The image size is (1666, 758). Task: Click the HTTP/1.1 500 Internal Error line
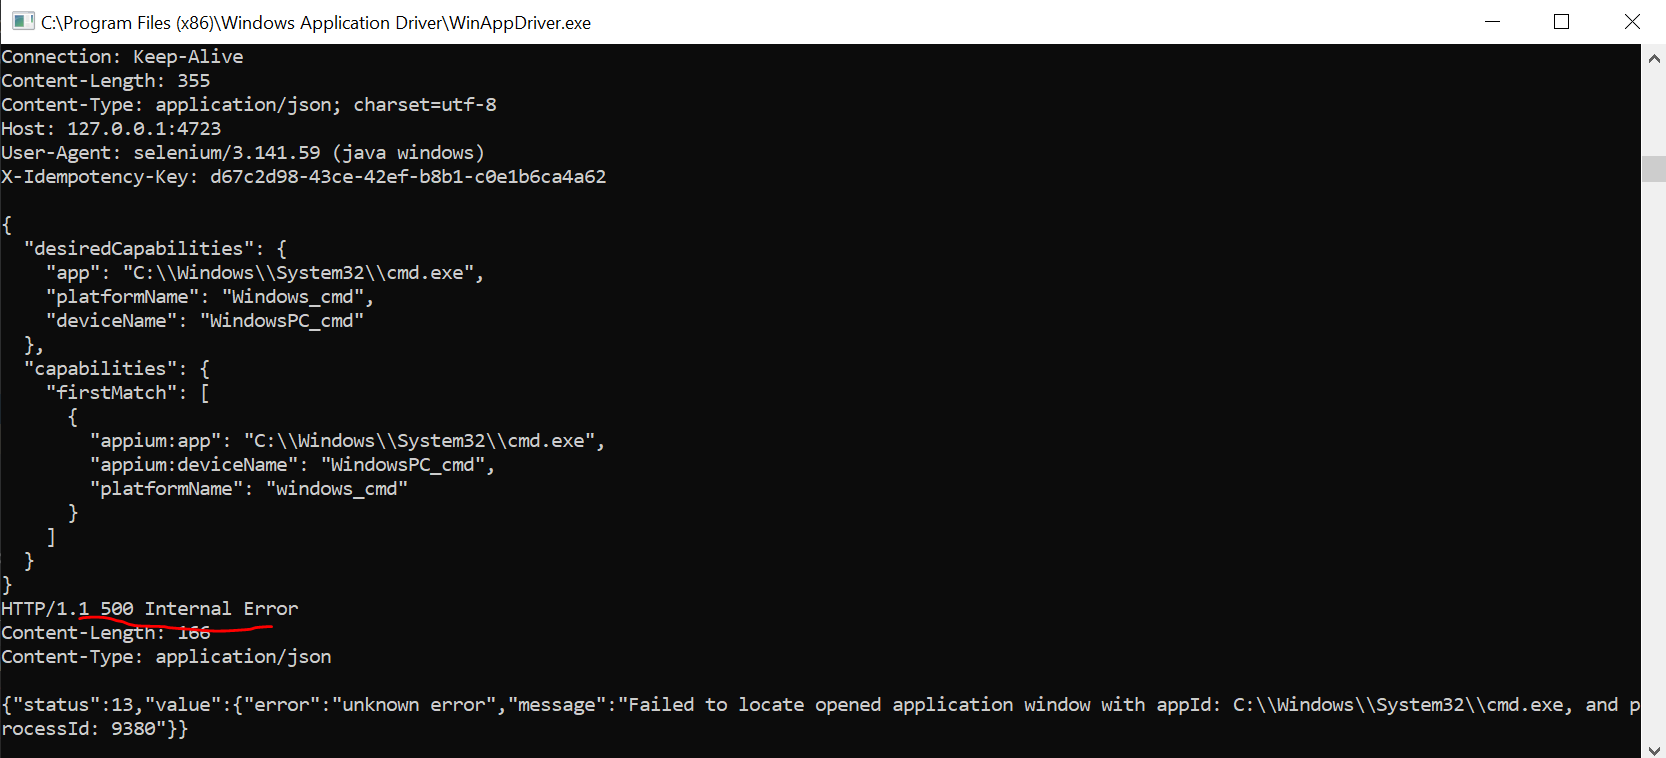pyautogui.click(x=150, y=608)
